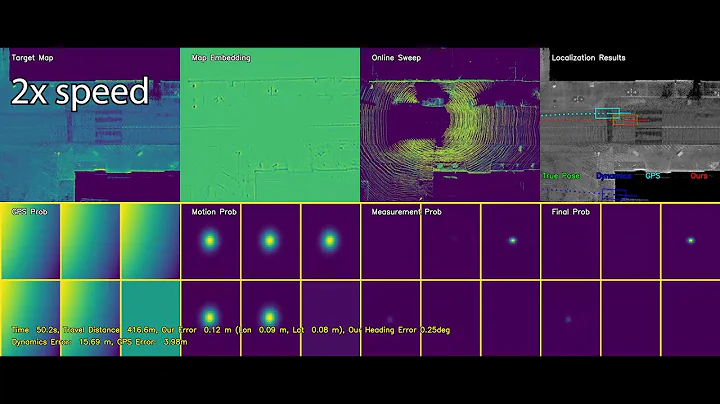Viewport: 720px width, 404px height.
Task: Click the "Travel Distance 416.6m" readout
Action: pos(110,330)
